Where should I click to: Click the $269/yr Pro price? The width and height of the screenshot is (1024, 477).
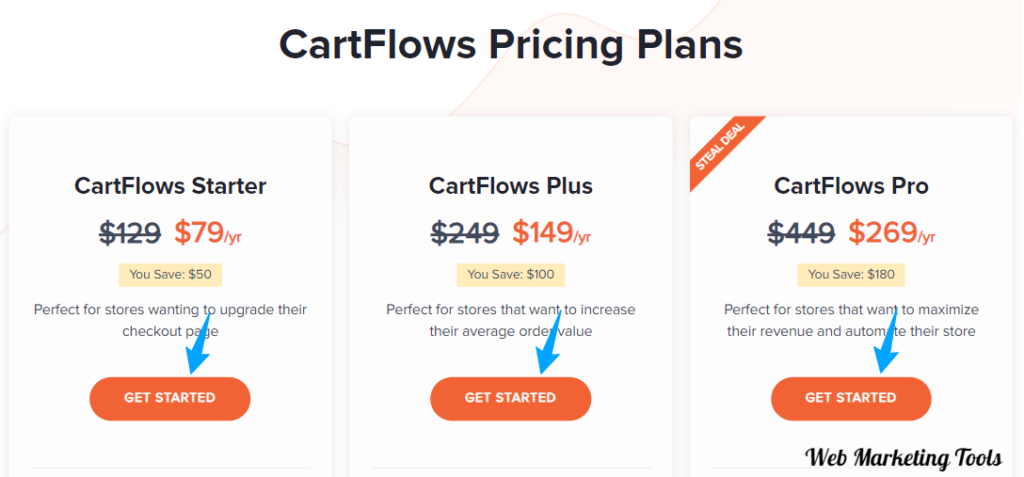(x=891, y=232)
